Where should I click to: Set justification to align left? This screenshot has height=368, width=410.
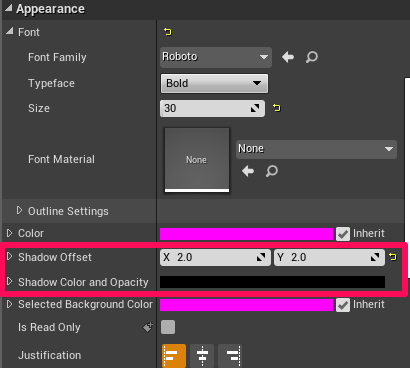tap(174, 356)
